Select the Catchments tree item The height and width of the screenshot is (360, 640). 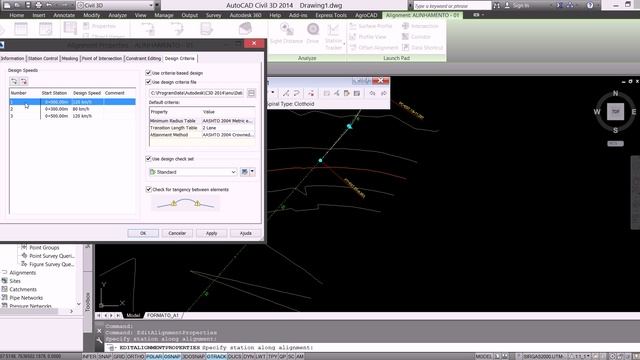(x=23, y=289)
